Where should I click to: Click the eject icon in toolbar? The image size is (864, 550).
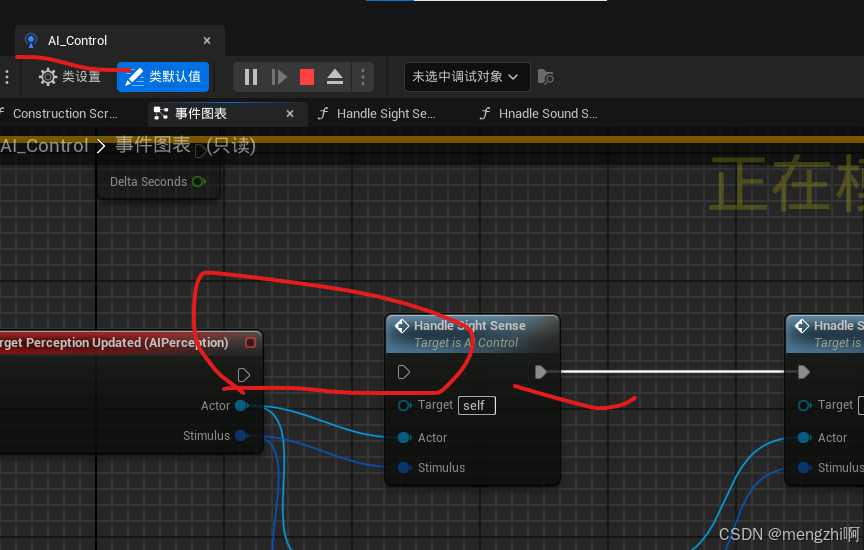point(335,77)
